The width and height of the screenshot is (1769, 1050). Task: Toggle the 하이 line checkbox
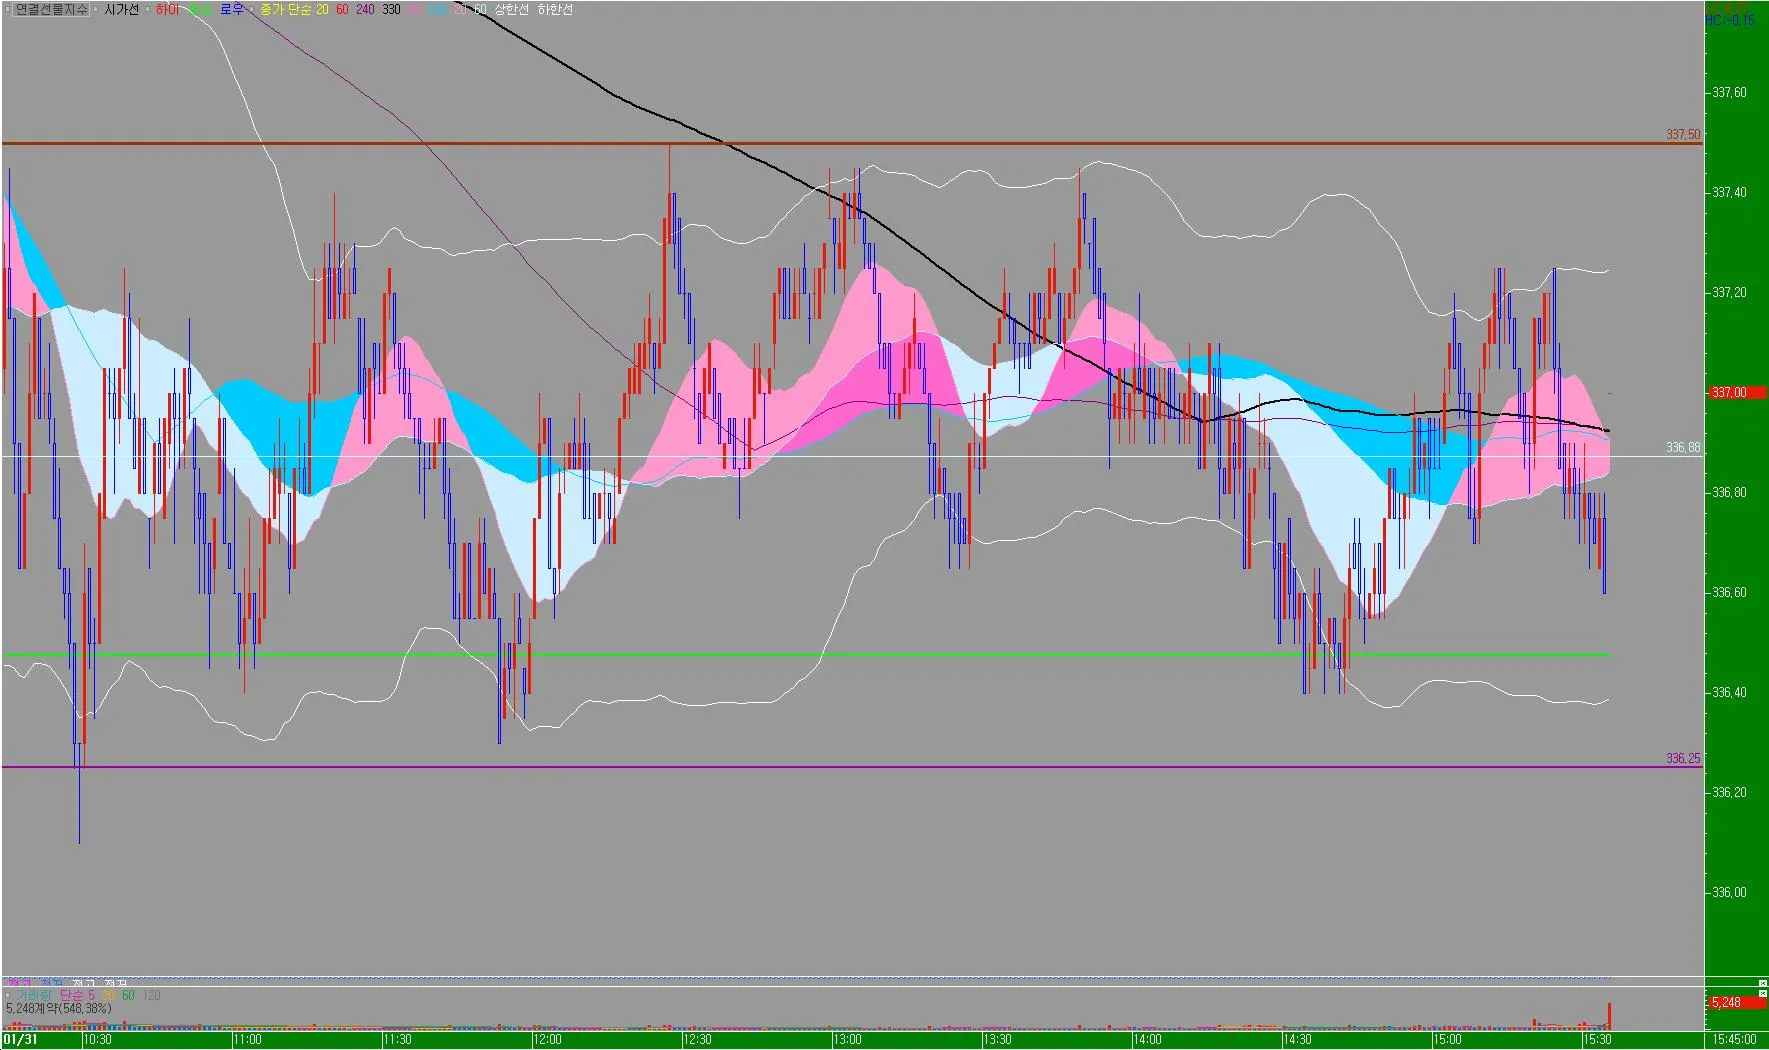coord(147,9)
